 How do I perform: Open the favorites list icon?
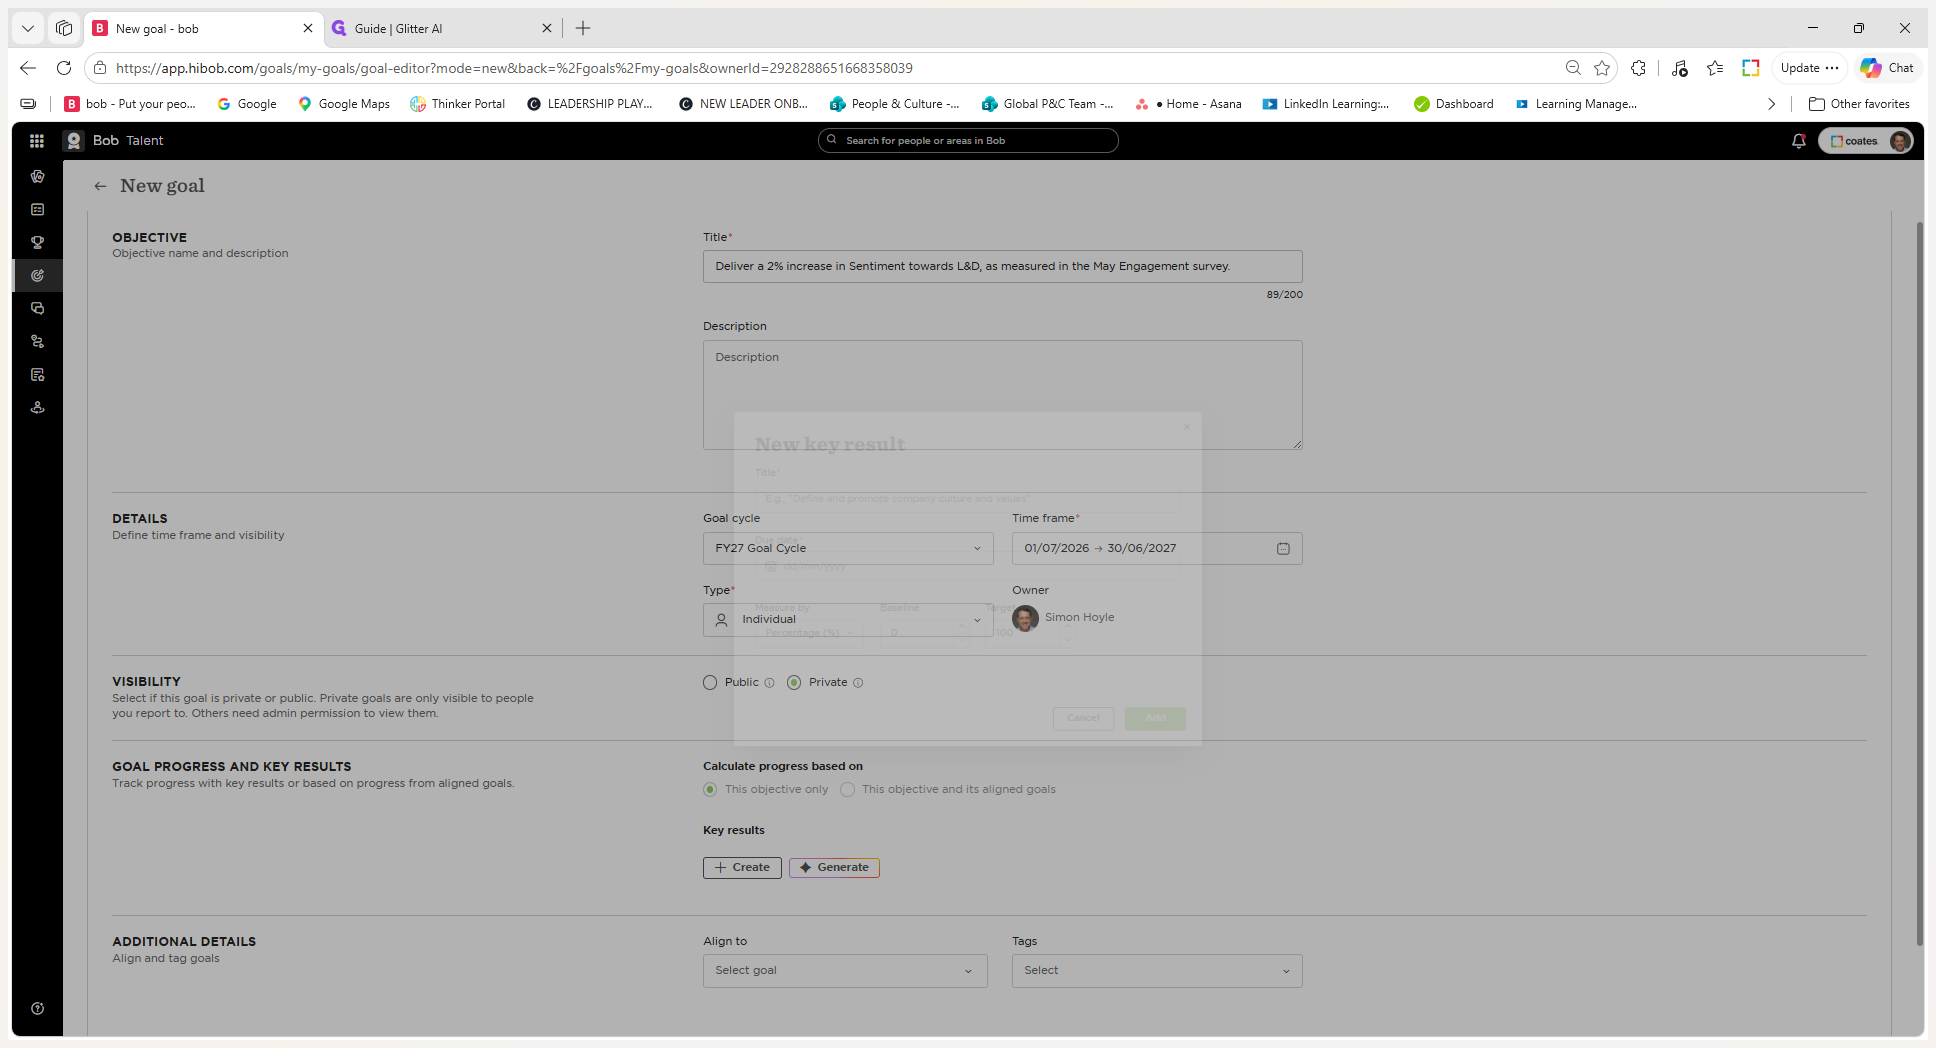pos(1715,68)
